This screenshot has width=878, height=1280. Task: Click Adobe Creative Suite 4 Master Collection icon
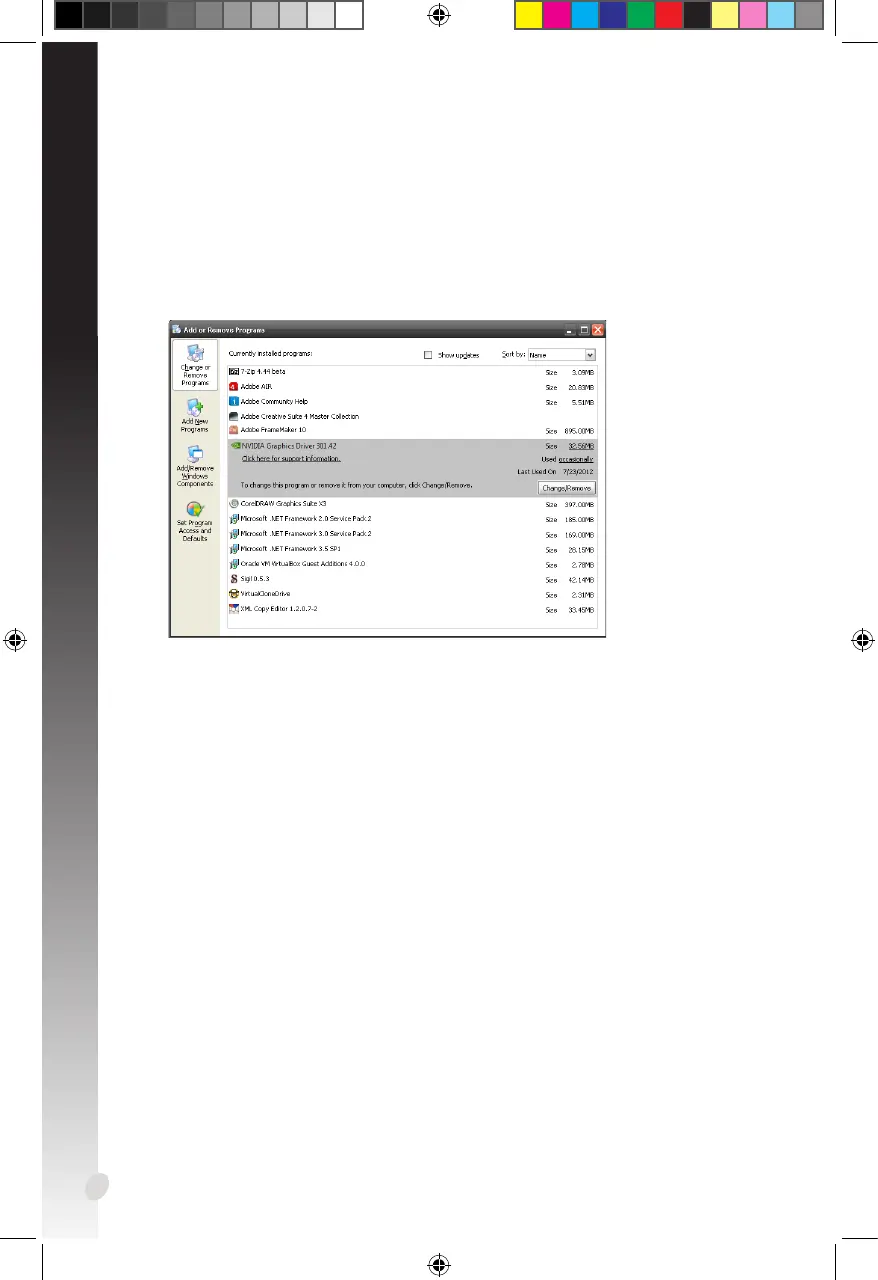point(234,416)
